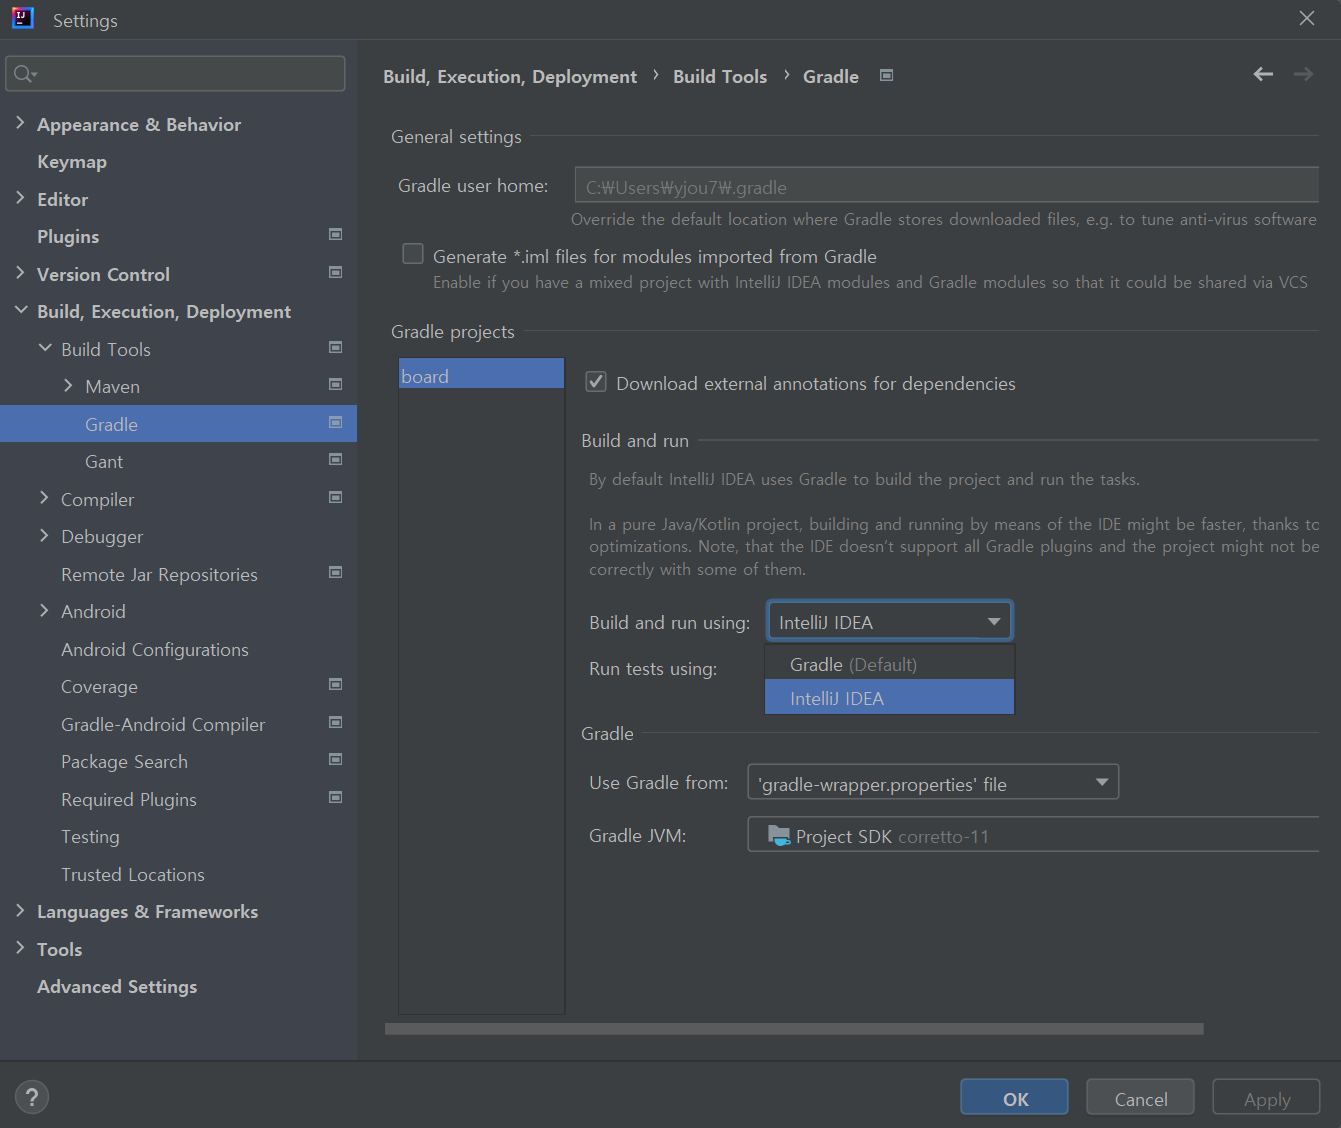1341x1128 pixels.
Task: Open the Build and run using dropdown
Action: (x=889, y=621)
